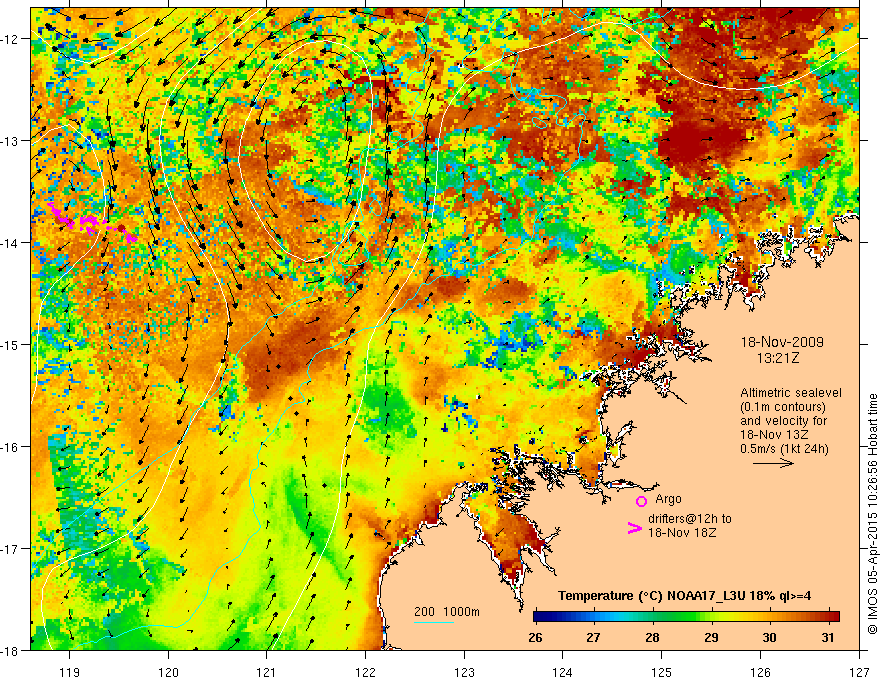Click the cyan 200 1000m bathymetry line sample
The height and width of the screenshot is (680, 880).
[434, 622]
